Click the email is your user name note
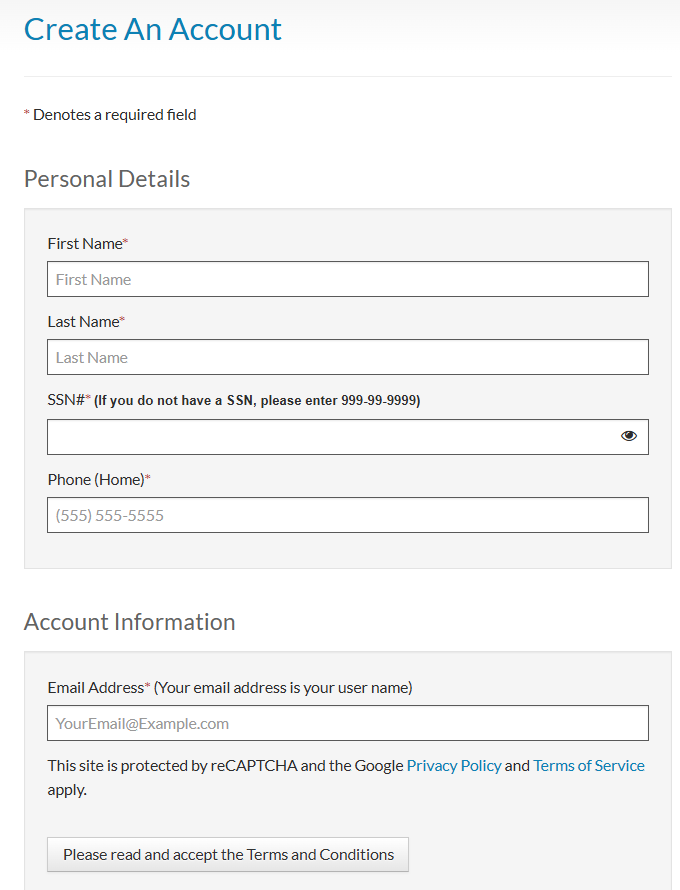This screenshot has height=890, width=680. point(283,688)
